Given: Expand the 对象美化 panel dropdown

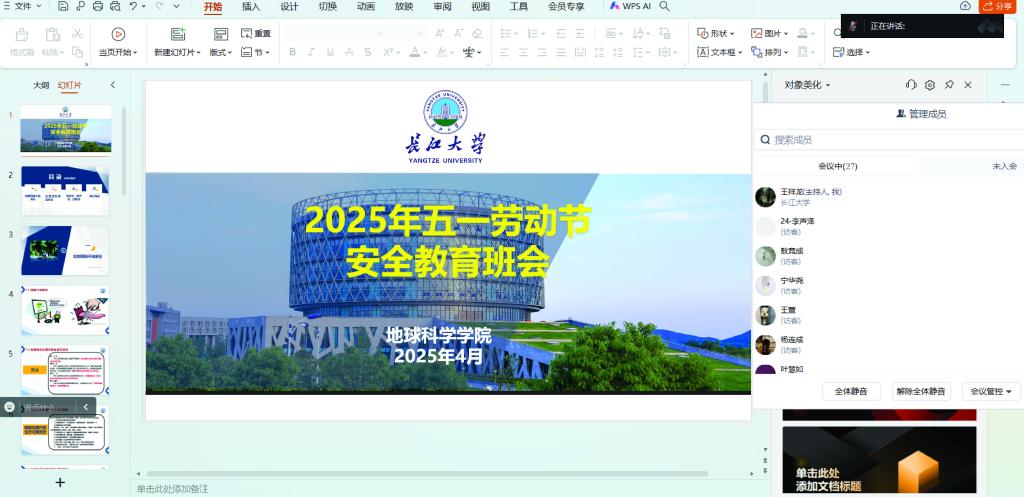Looking at the screenshot, I should click(808, 85).
